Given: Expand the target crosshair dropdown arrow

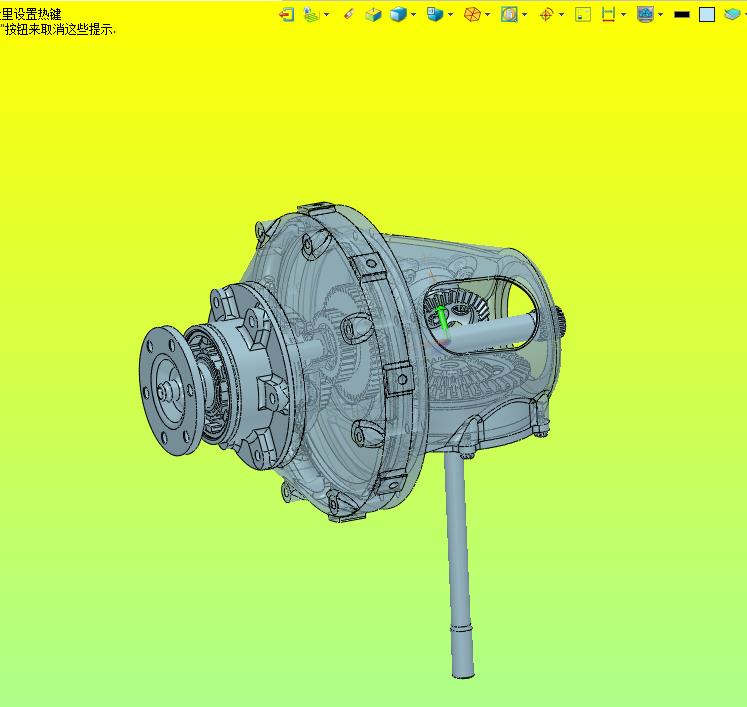Looking at the screenshot, I should [x=561, y=15].
